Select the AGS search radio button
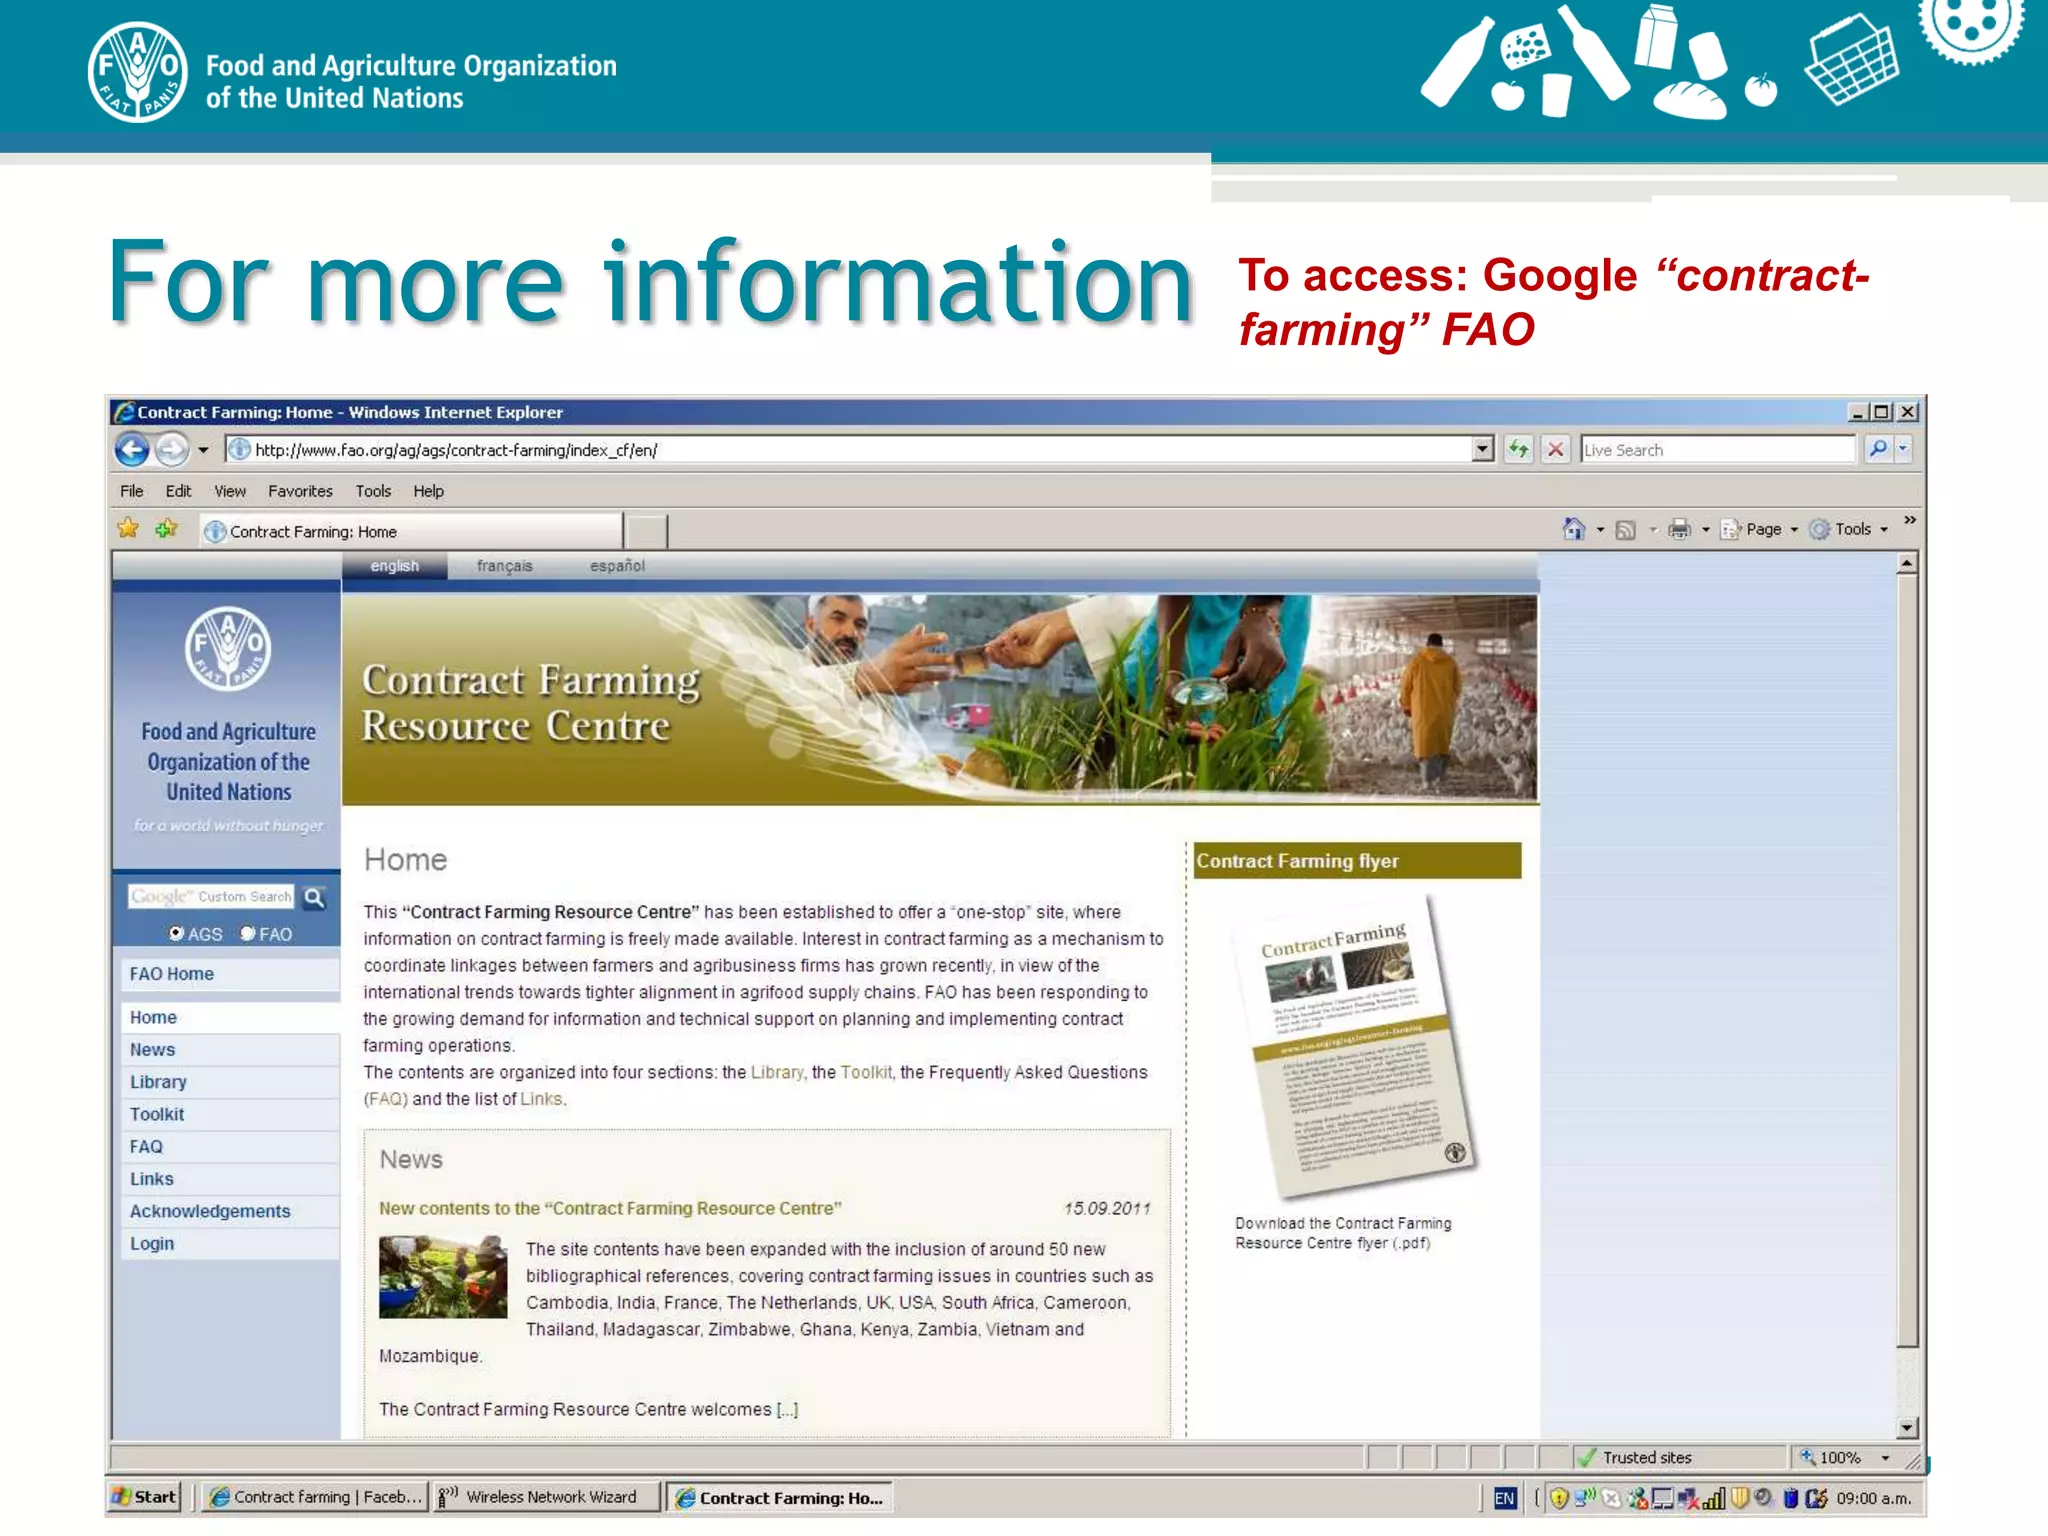 (x=176, y=933)
